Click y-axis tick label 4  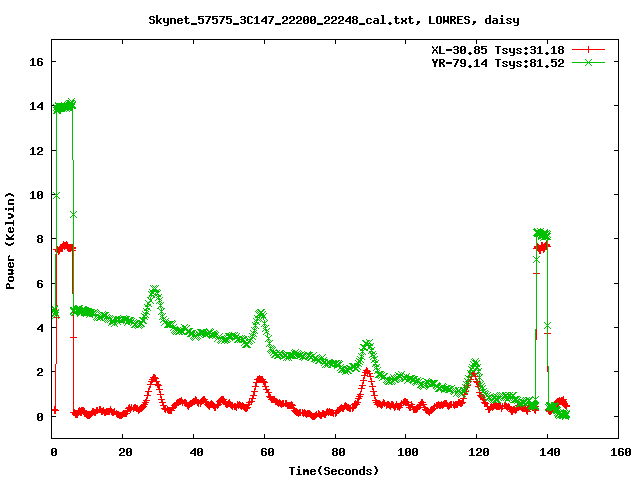tap(40, 328)
